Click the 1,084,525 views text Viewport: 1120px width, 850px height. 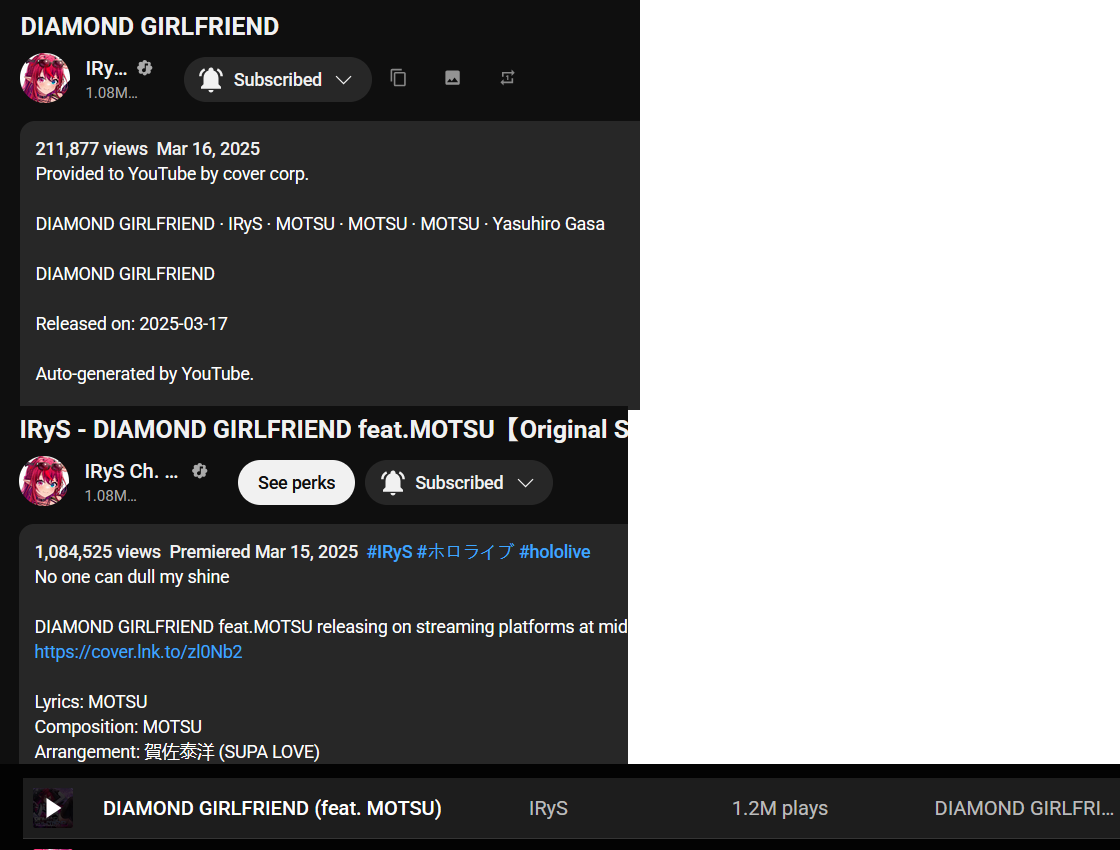(98, 551)
